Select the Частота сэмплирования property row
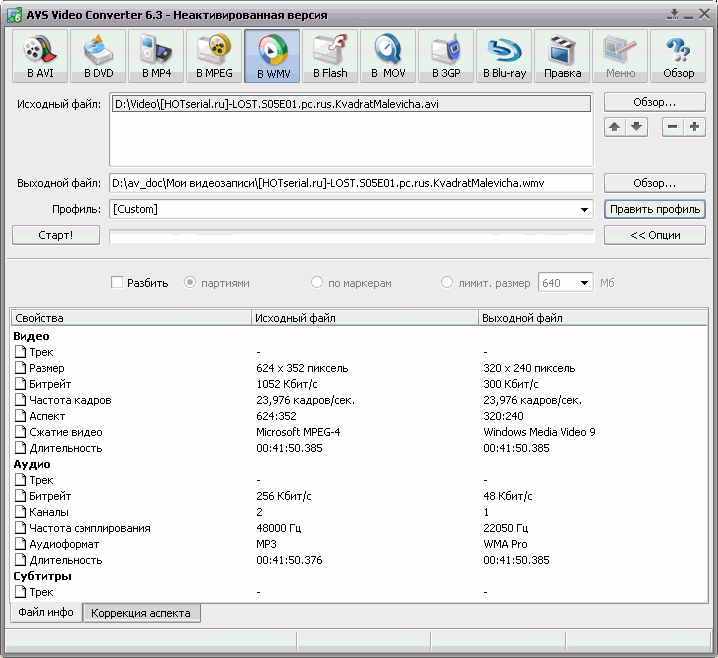Viewport: 718px width, 658px height. pyautogui.click(x=359, y=528)
